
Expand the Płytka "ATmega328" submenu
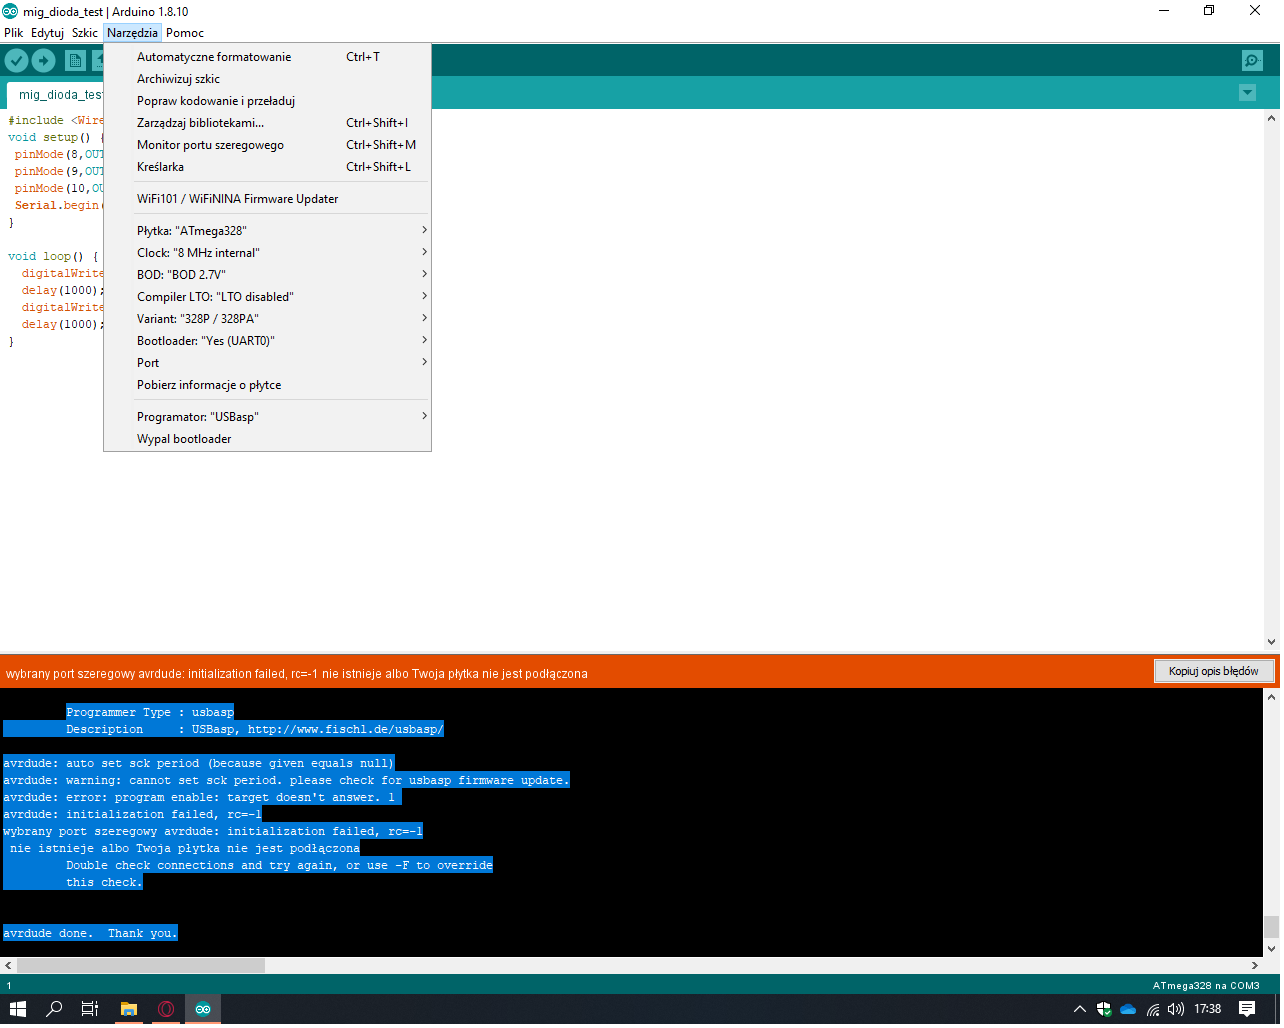tap(267, 231)
